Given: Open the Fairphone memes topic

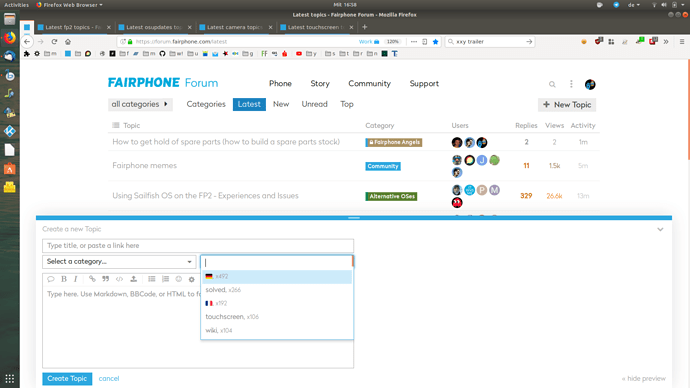Looking at the screenshot, I should (144, 165).
